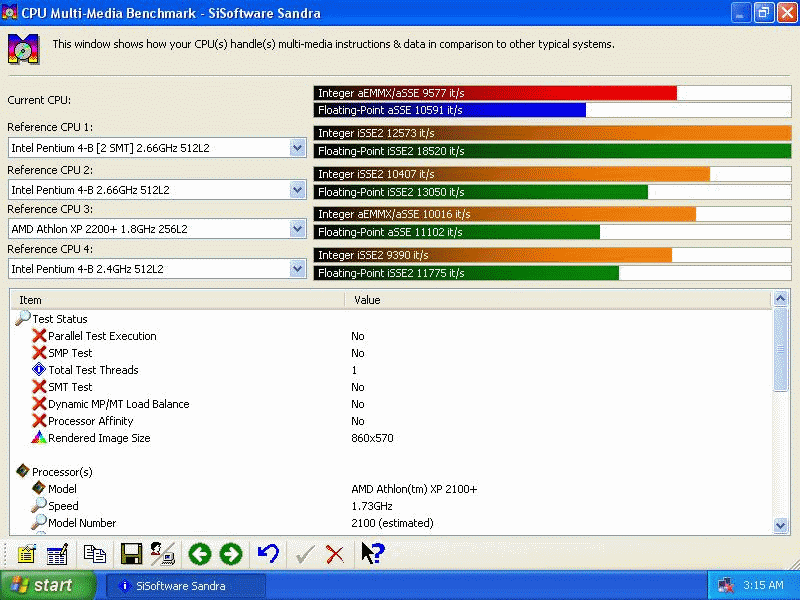
Task: Cancel using the red X icon
Action: pyautogui.click(x=333, y=553)
